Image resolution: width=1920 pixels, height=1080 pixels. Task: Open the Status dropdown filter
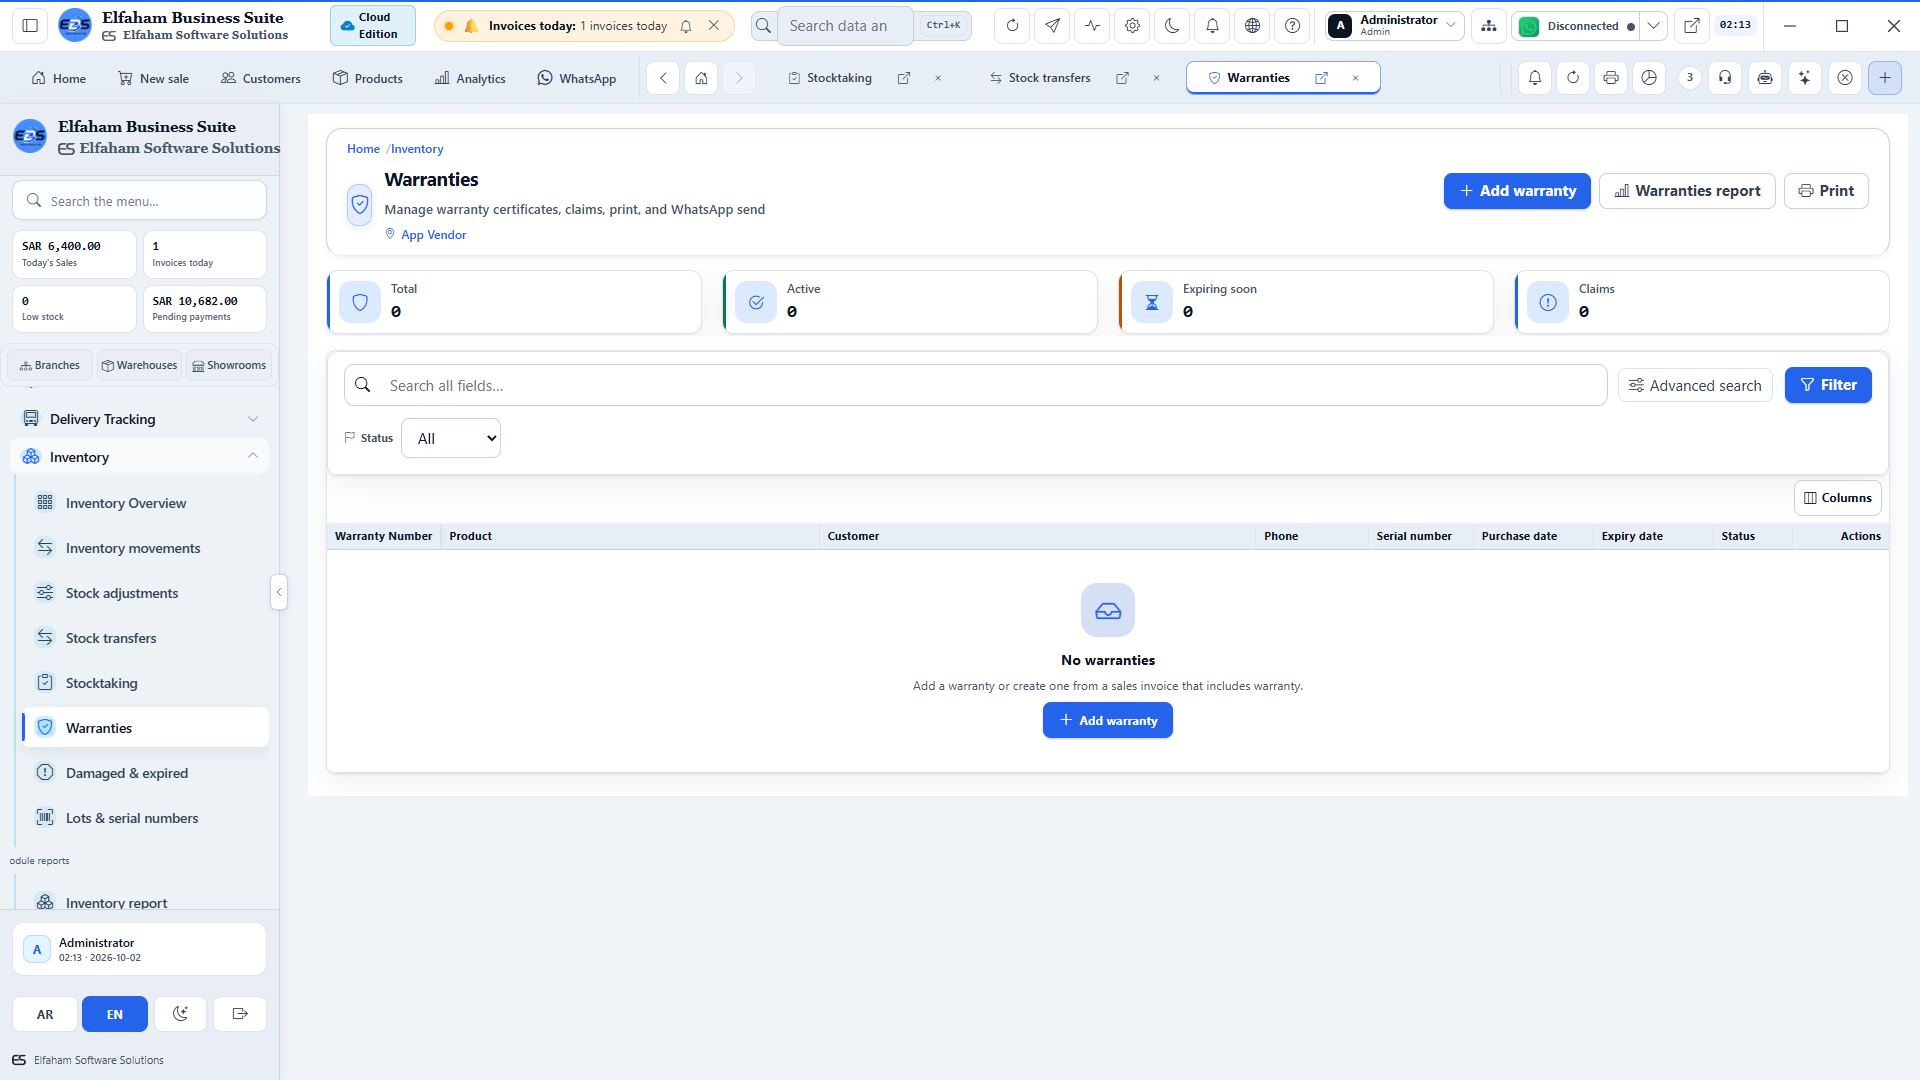pyautogui.click(x=451, y=438)
